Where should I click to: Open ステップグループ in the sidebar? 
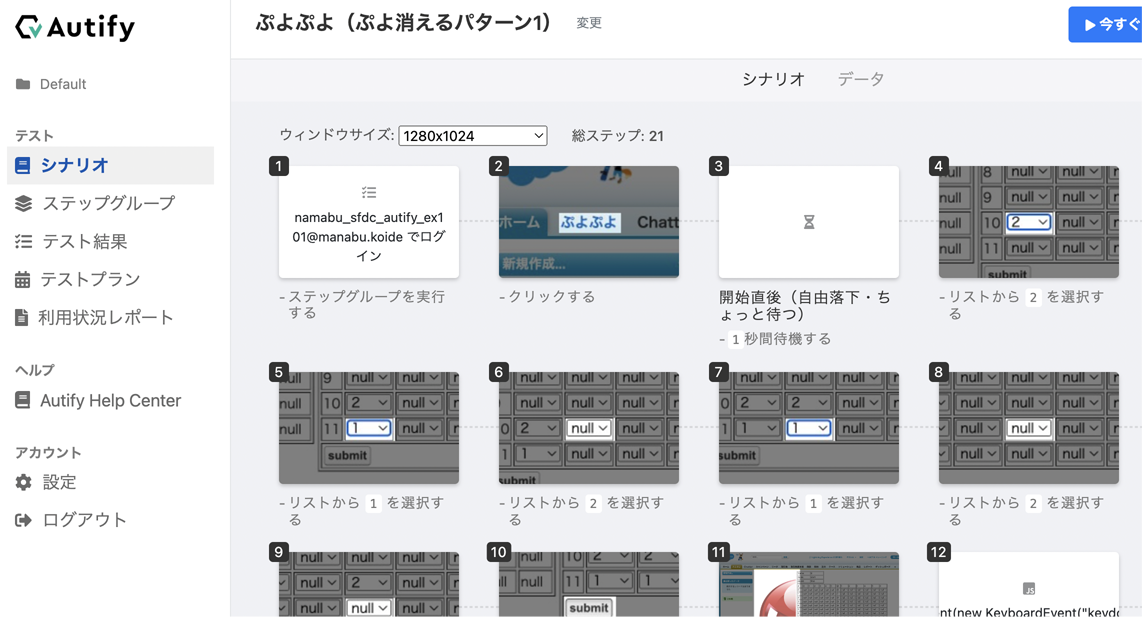pyautogui.click(x=108, y=203)
